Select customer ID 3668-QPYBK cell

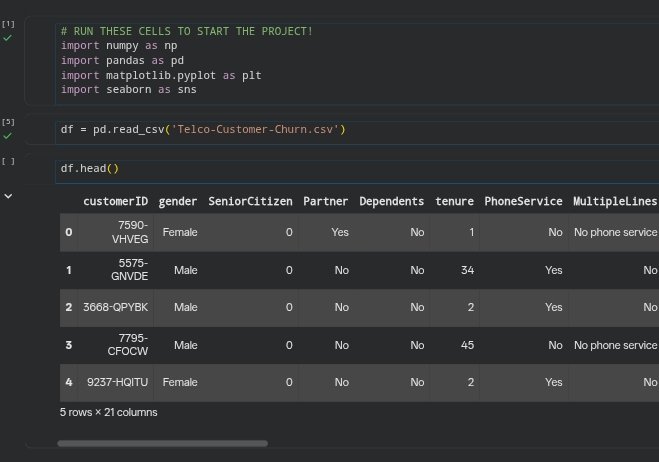point(116,307)
